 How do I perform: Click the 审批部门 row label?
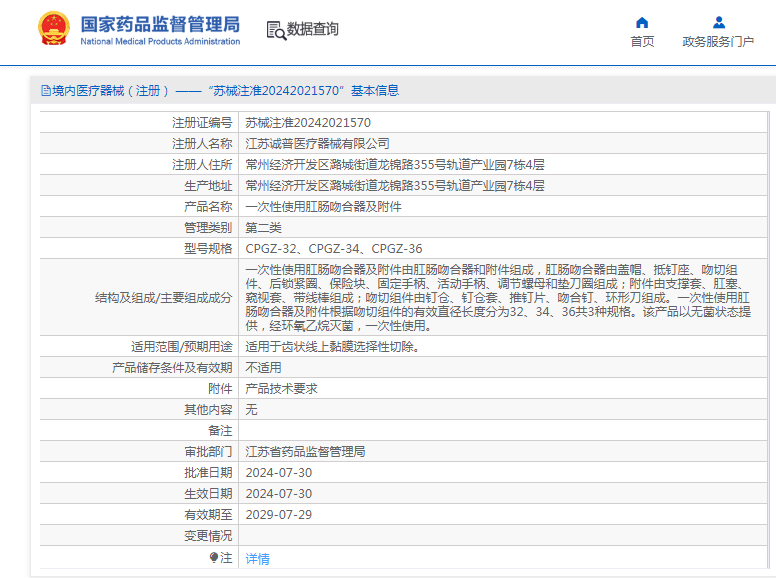(x=208, y=452)
